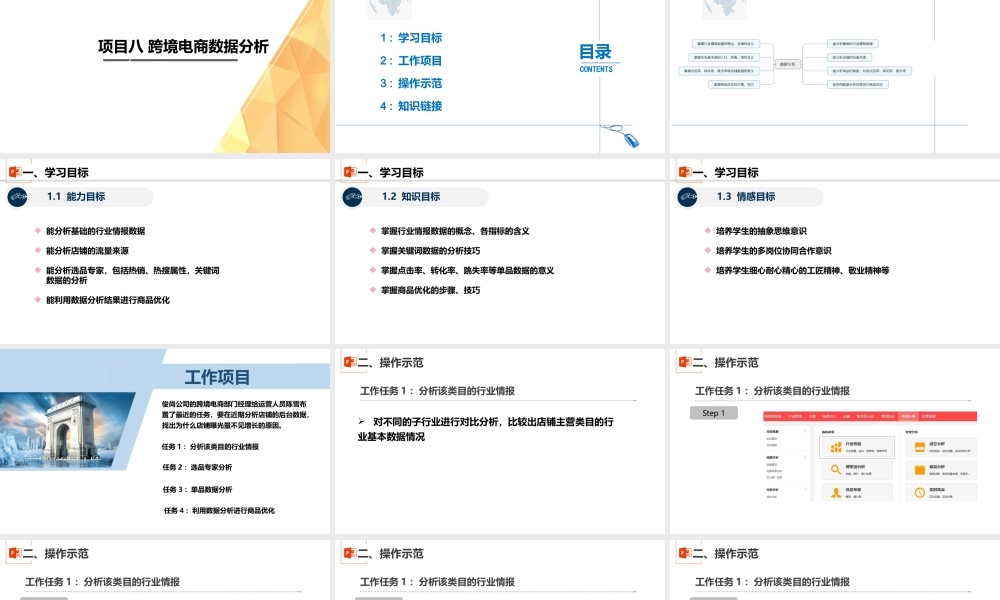Screen dimensions: 1000x600
Task: Expand the central node of the mind map slide
Action: pyautogui.click(x=790, y=65)
